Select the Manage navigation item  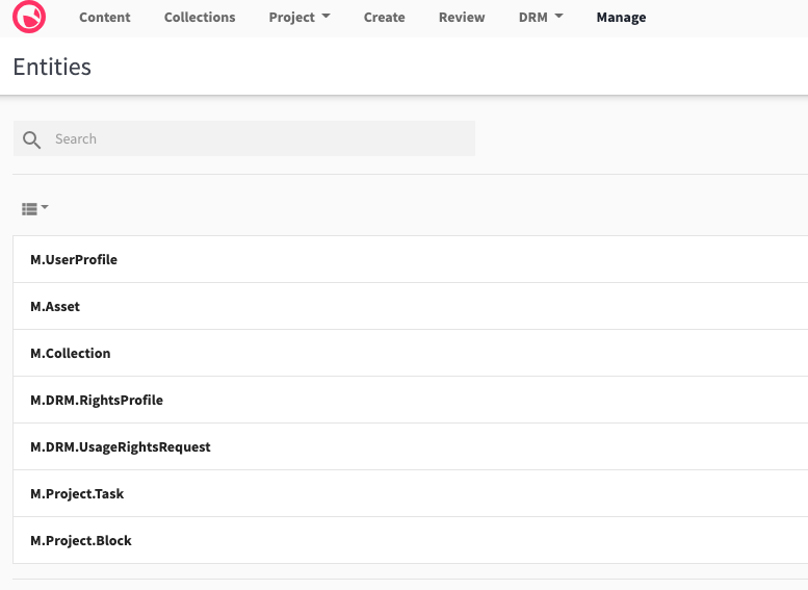click(620, 17)
